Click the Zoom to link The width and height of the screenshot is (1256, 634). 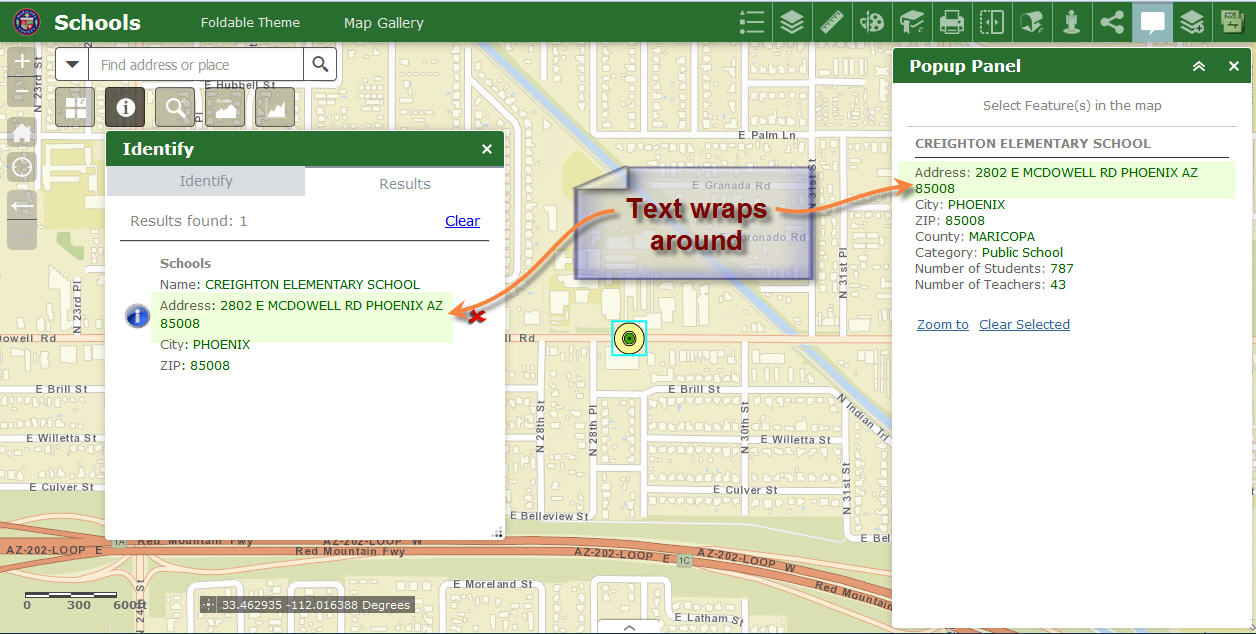point(943,324)
